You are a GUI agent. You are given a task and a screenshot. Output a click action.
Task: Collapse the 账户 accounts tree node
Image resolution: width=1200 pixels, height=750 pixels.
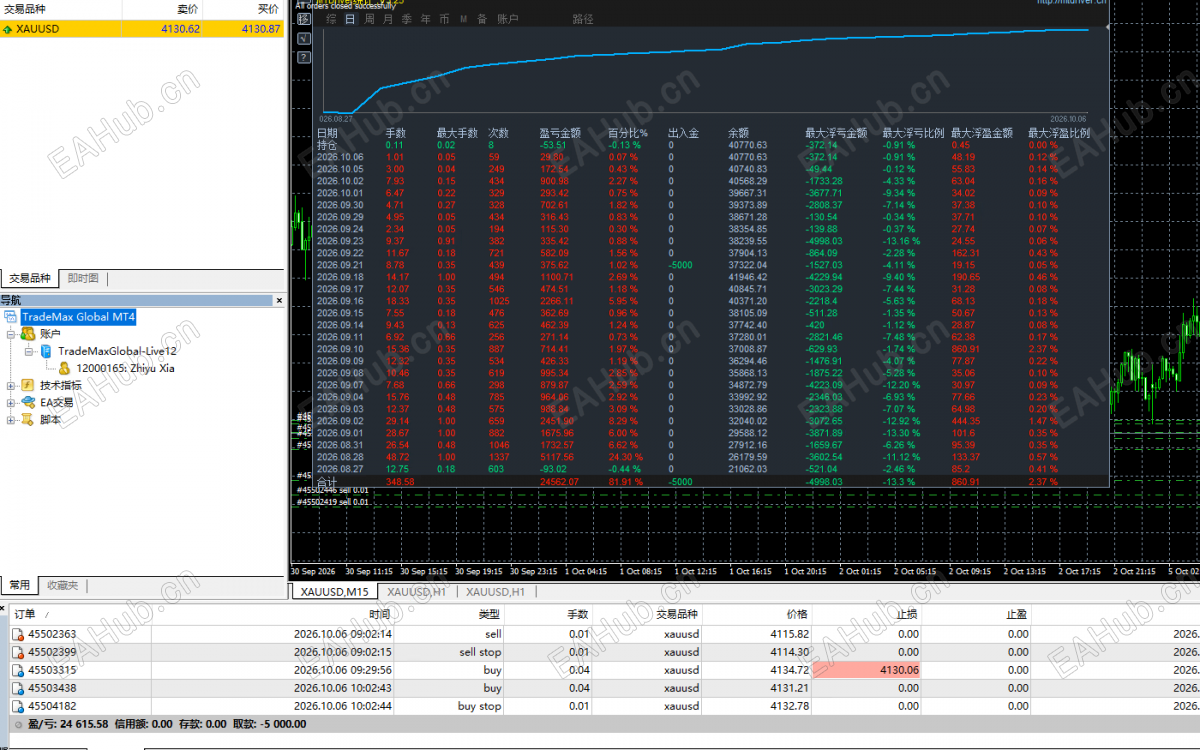[x=11, y=334]
